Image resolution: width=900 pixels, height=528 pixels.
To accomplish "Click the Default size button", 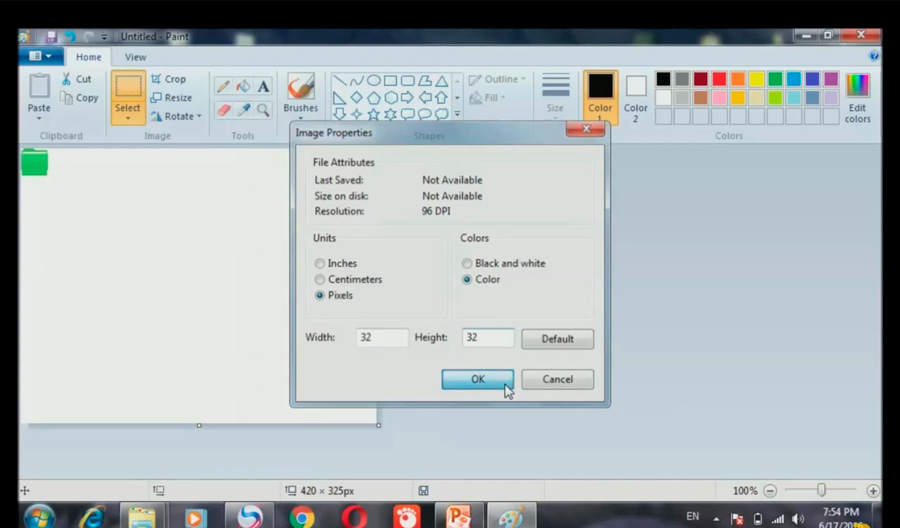I will click(x=557, y=339).
